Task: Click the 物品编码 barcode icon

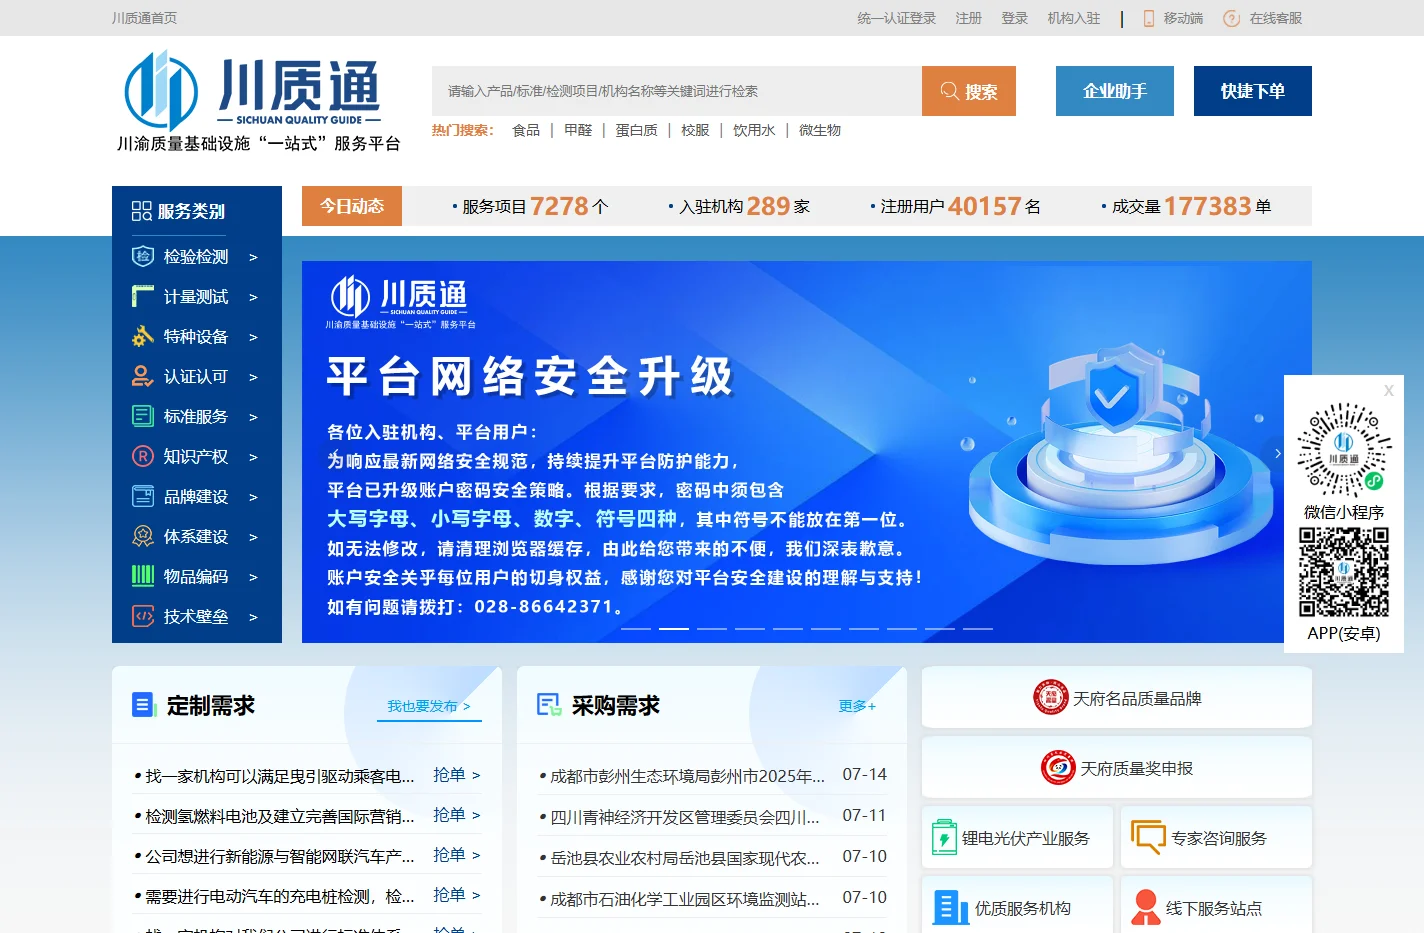Action: point(143,576)
